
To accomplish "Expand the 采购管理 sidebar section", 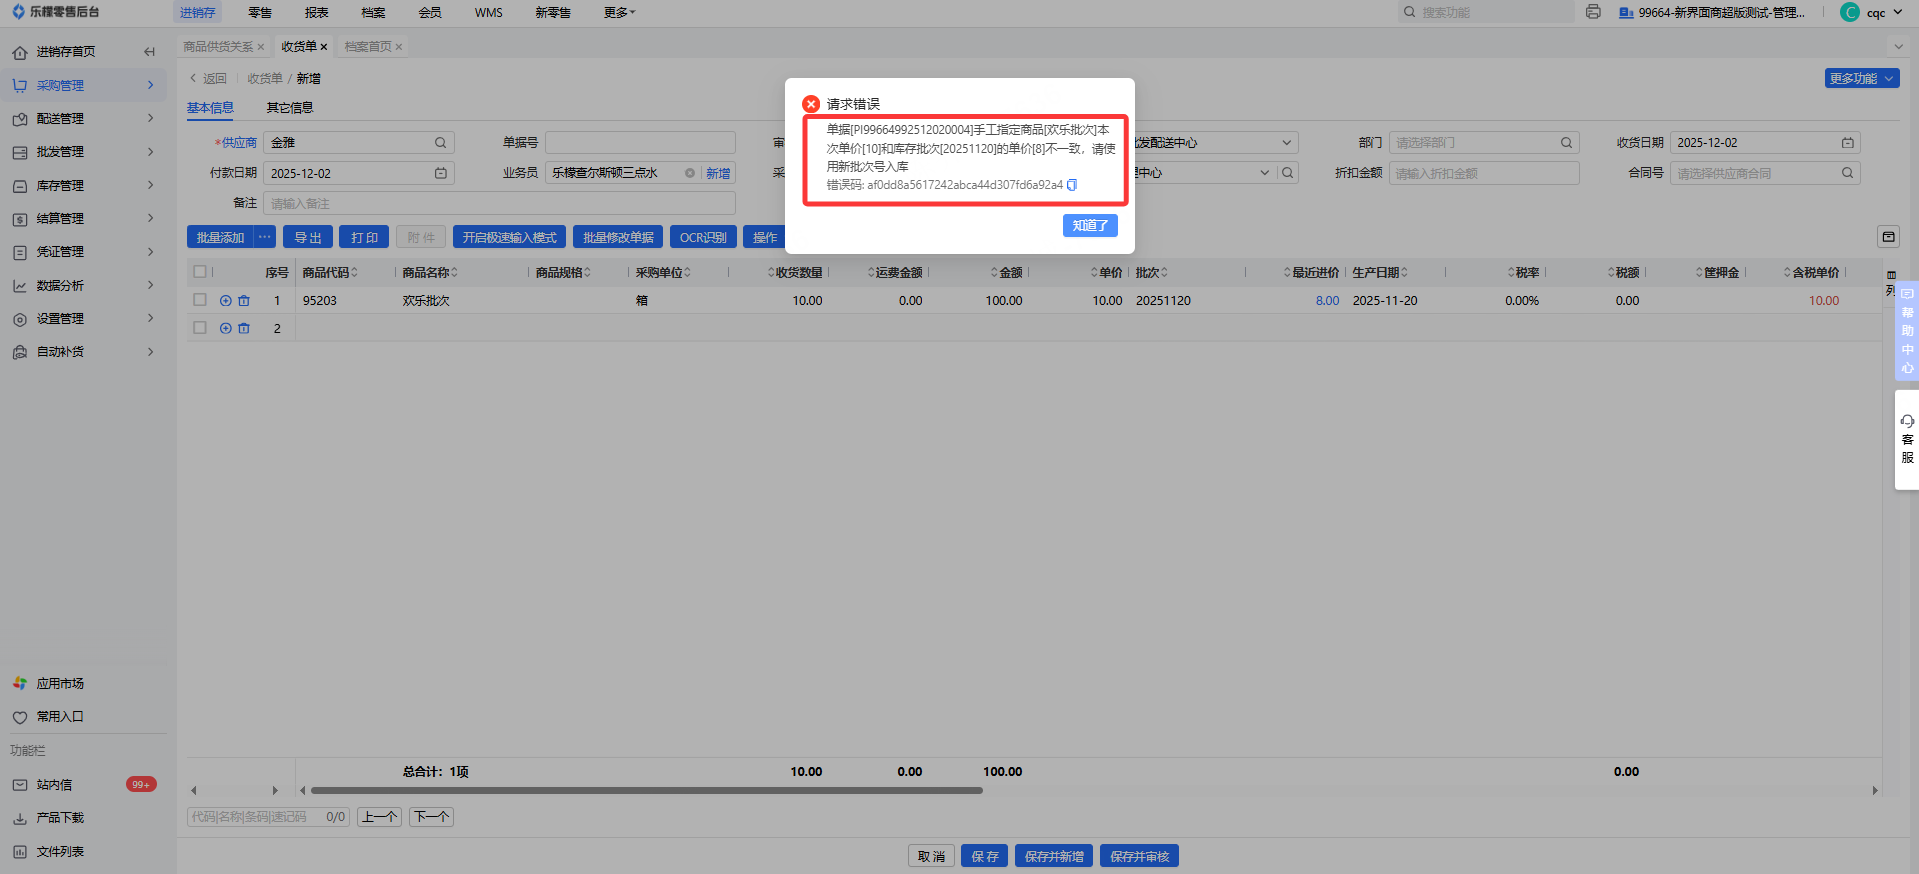I will tap(83, 85).
